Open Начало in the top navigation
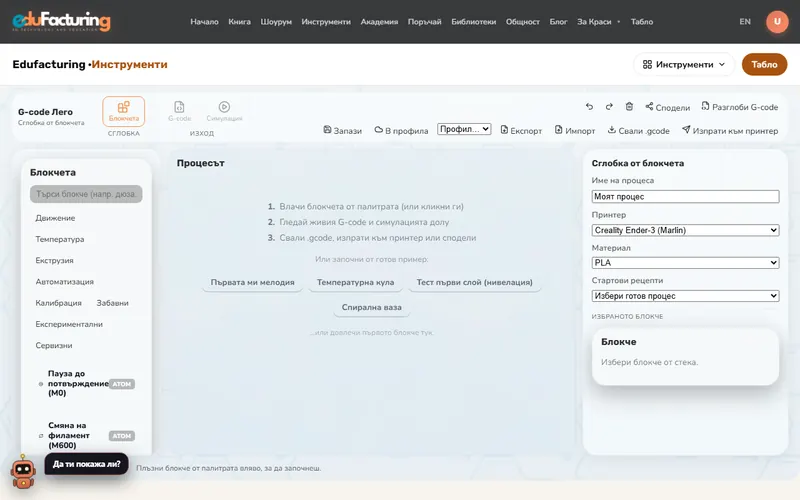This screenshot has width=800, height=500. pyautogui.click(x=204, y=21)
